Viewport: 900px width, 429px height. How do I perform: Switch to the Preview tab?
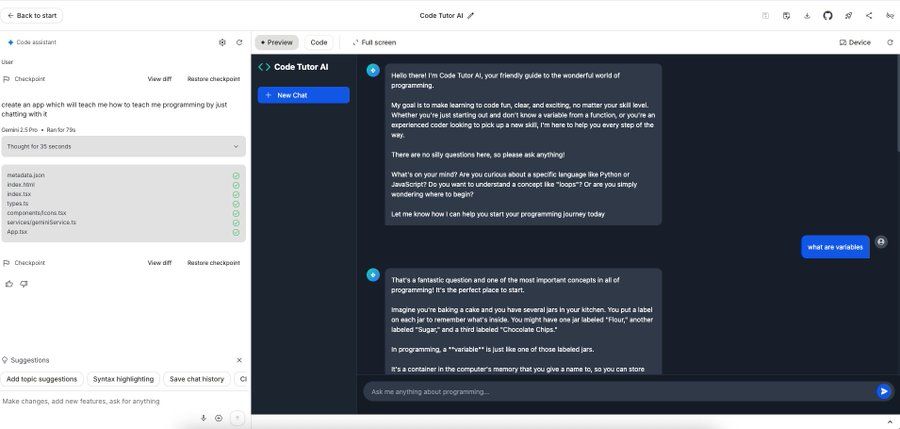pos(276,42)
